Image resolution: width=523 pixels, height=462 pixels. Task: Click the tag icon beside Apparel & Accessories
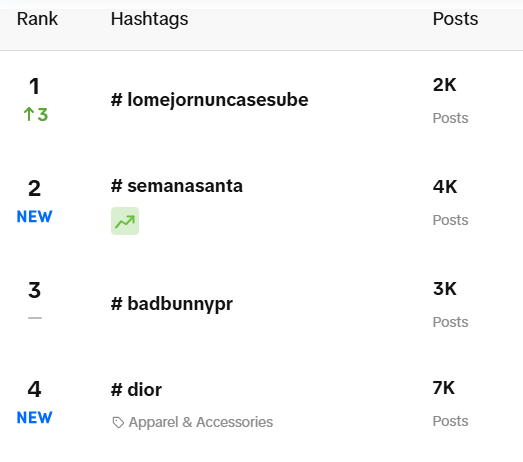[x=118, y=422]
